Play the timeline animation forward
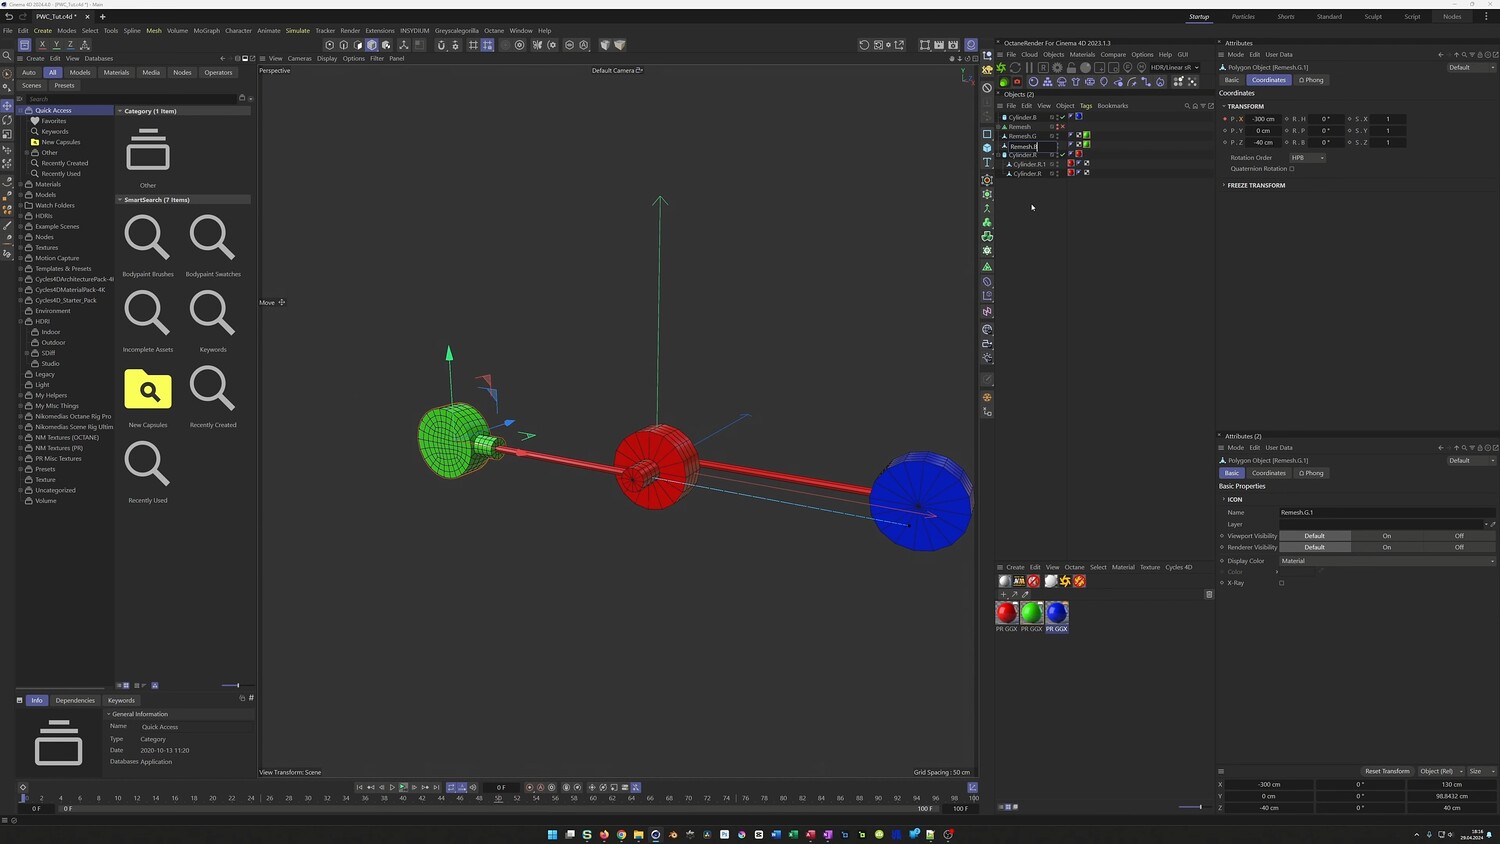The height and width of the screenshot is (844, 1500). pos(392,787)
